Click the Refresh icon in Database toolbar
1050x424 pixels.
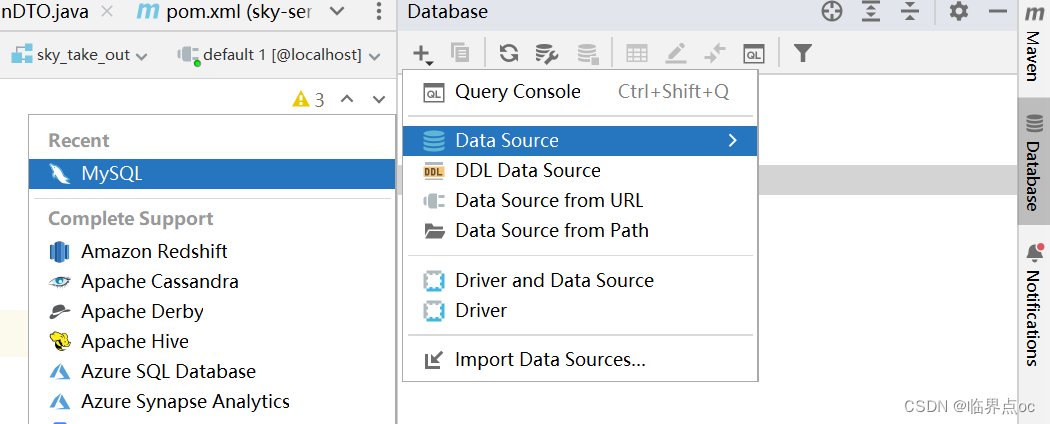[x=509, y=54]
